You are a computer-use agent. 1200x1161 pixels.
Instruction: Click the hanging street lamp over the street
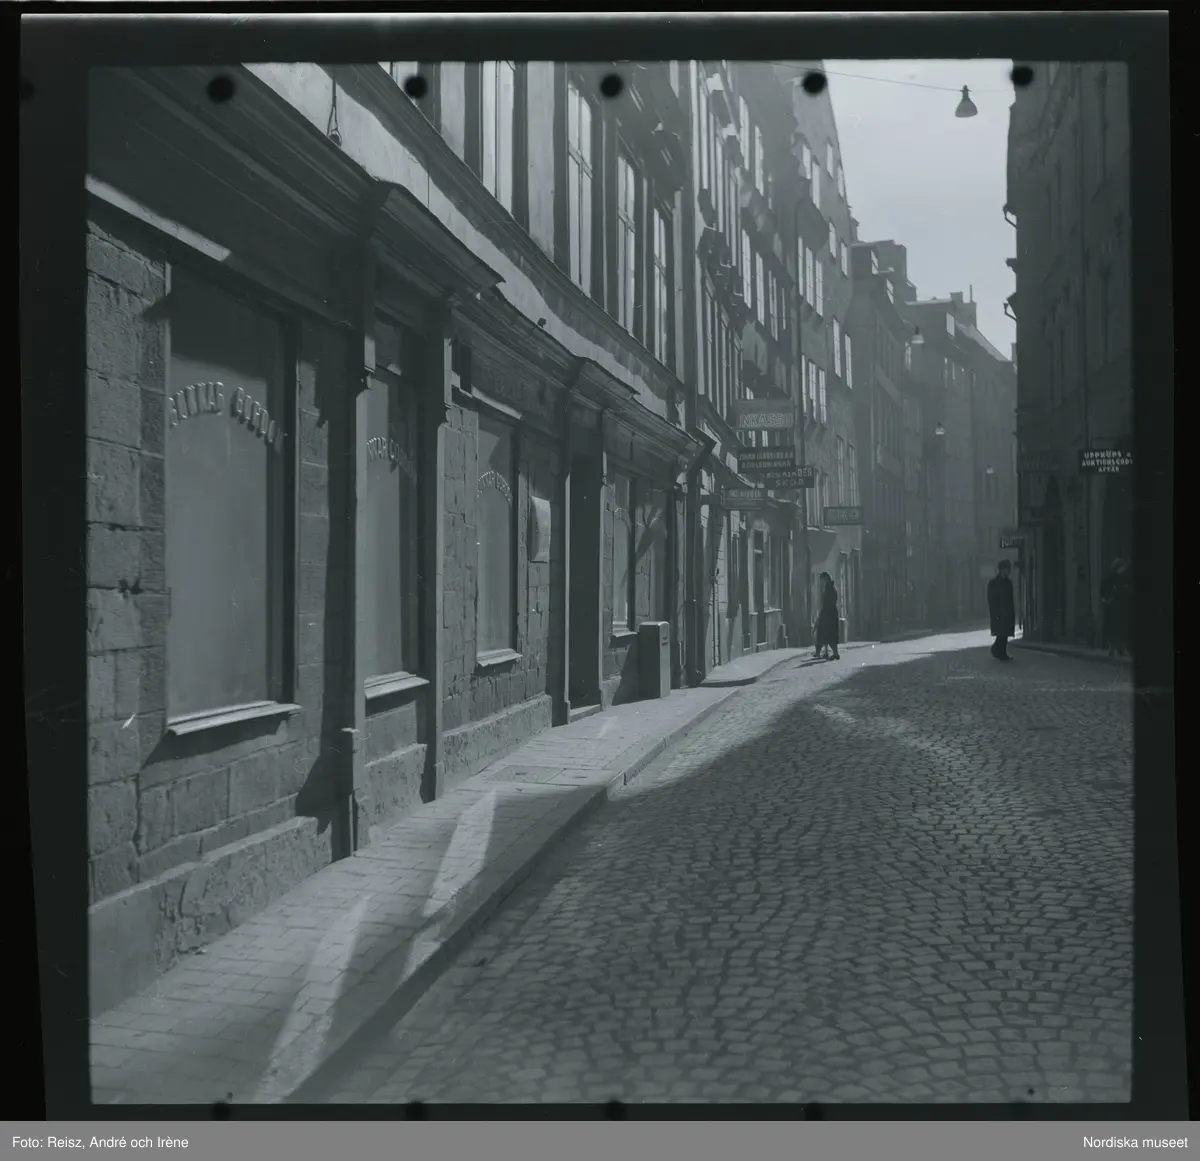pos(965,103)
